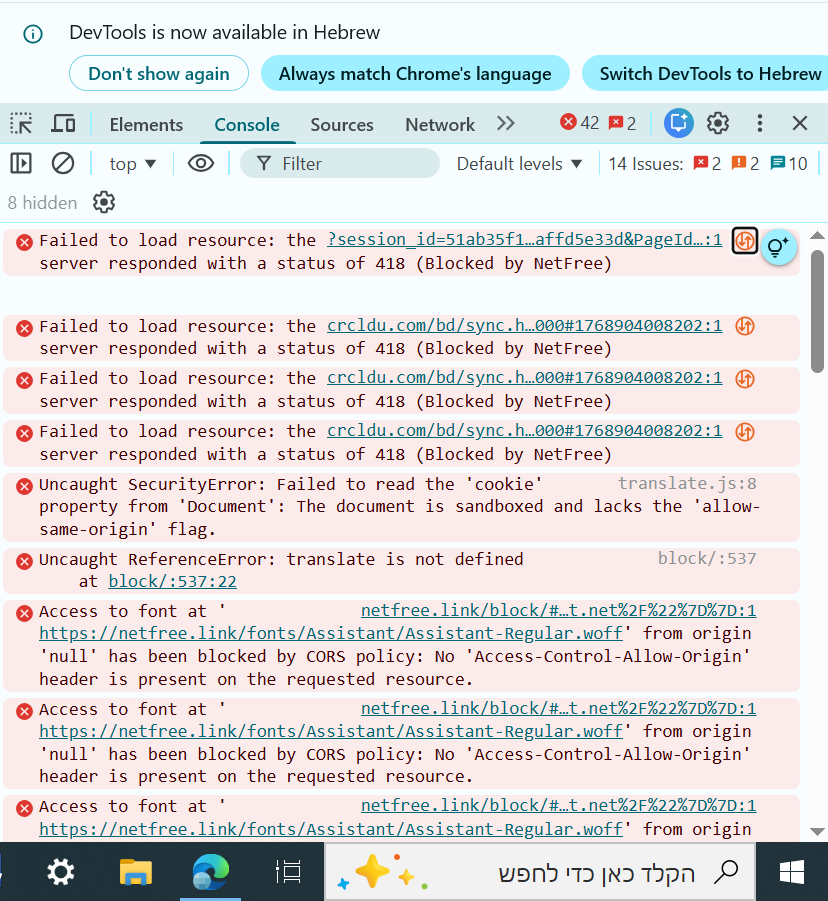Click Switch DevTools to Hebrew button
The height and width of the screenshot is (901, 828).
tap(710, 74)
